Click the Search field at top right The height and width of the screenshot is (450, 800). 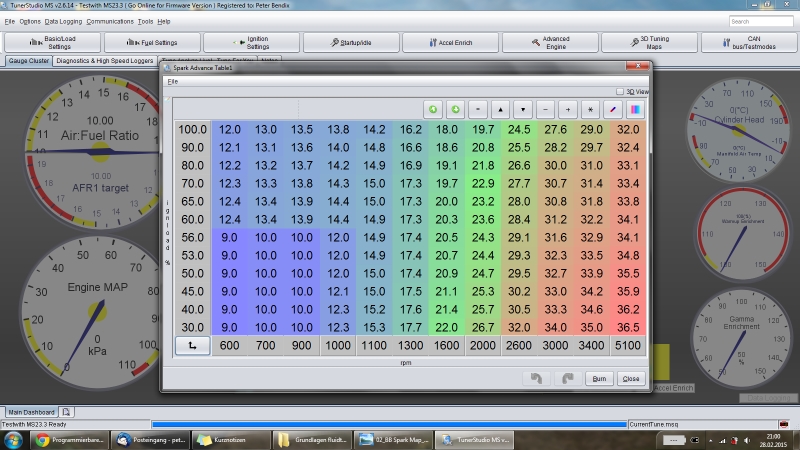pos(760,21)
